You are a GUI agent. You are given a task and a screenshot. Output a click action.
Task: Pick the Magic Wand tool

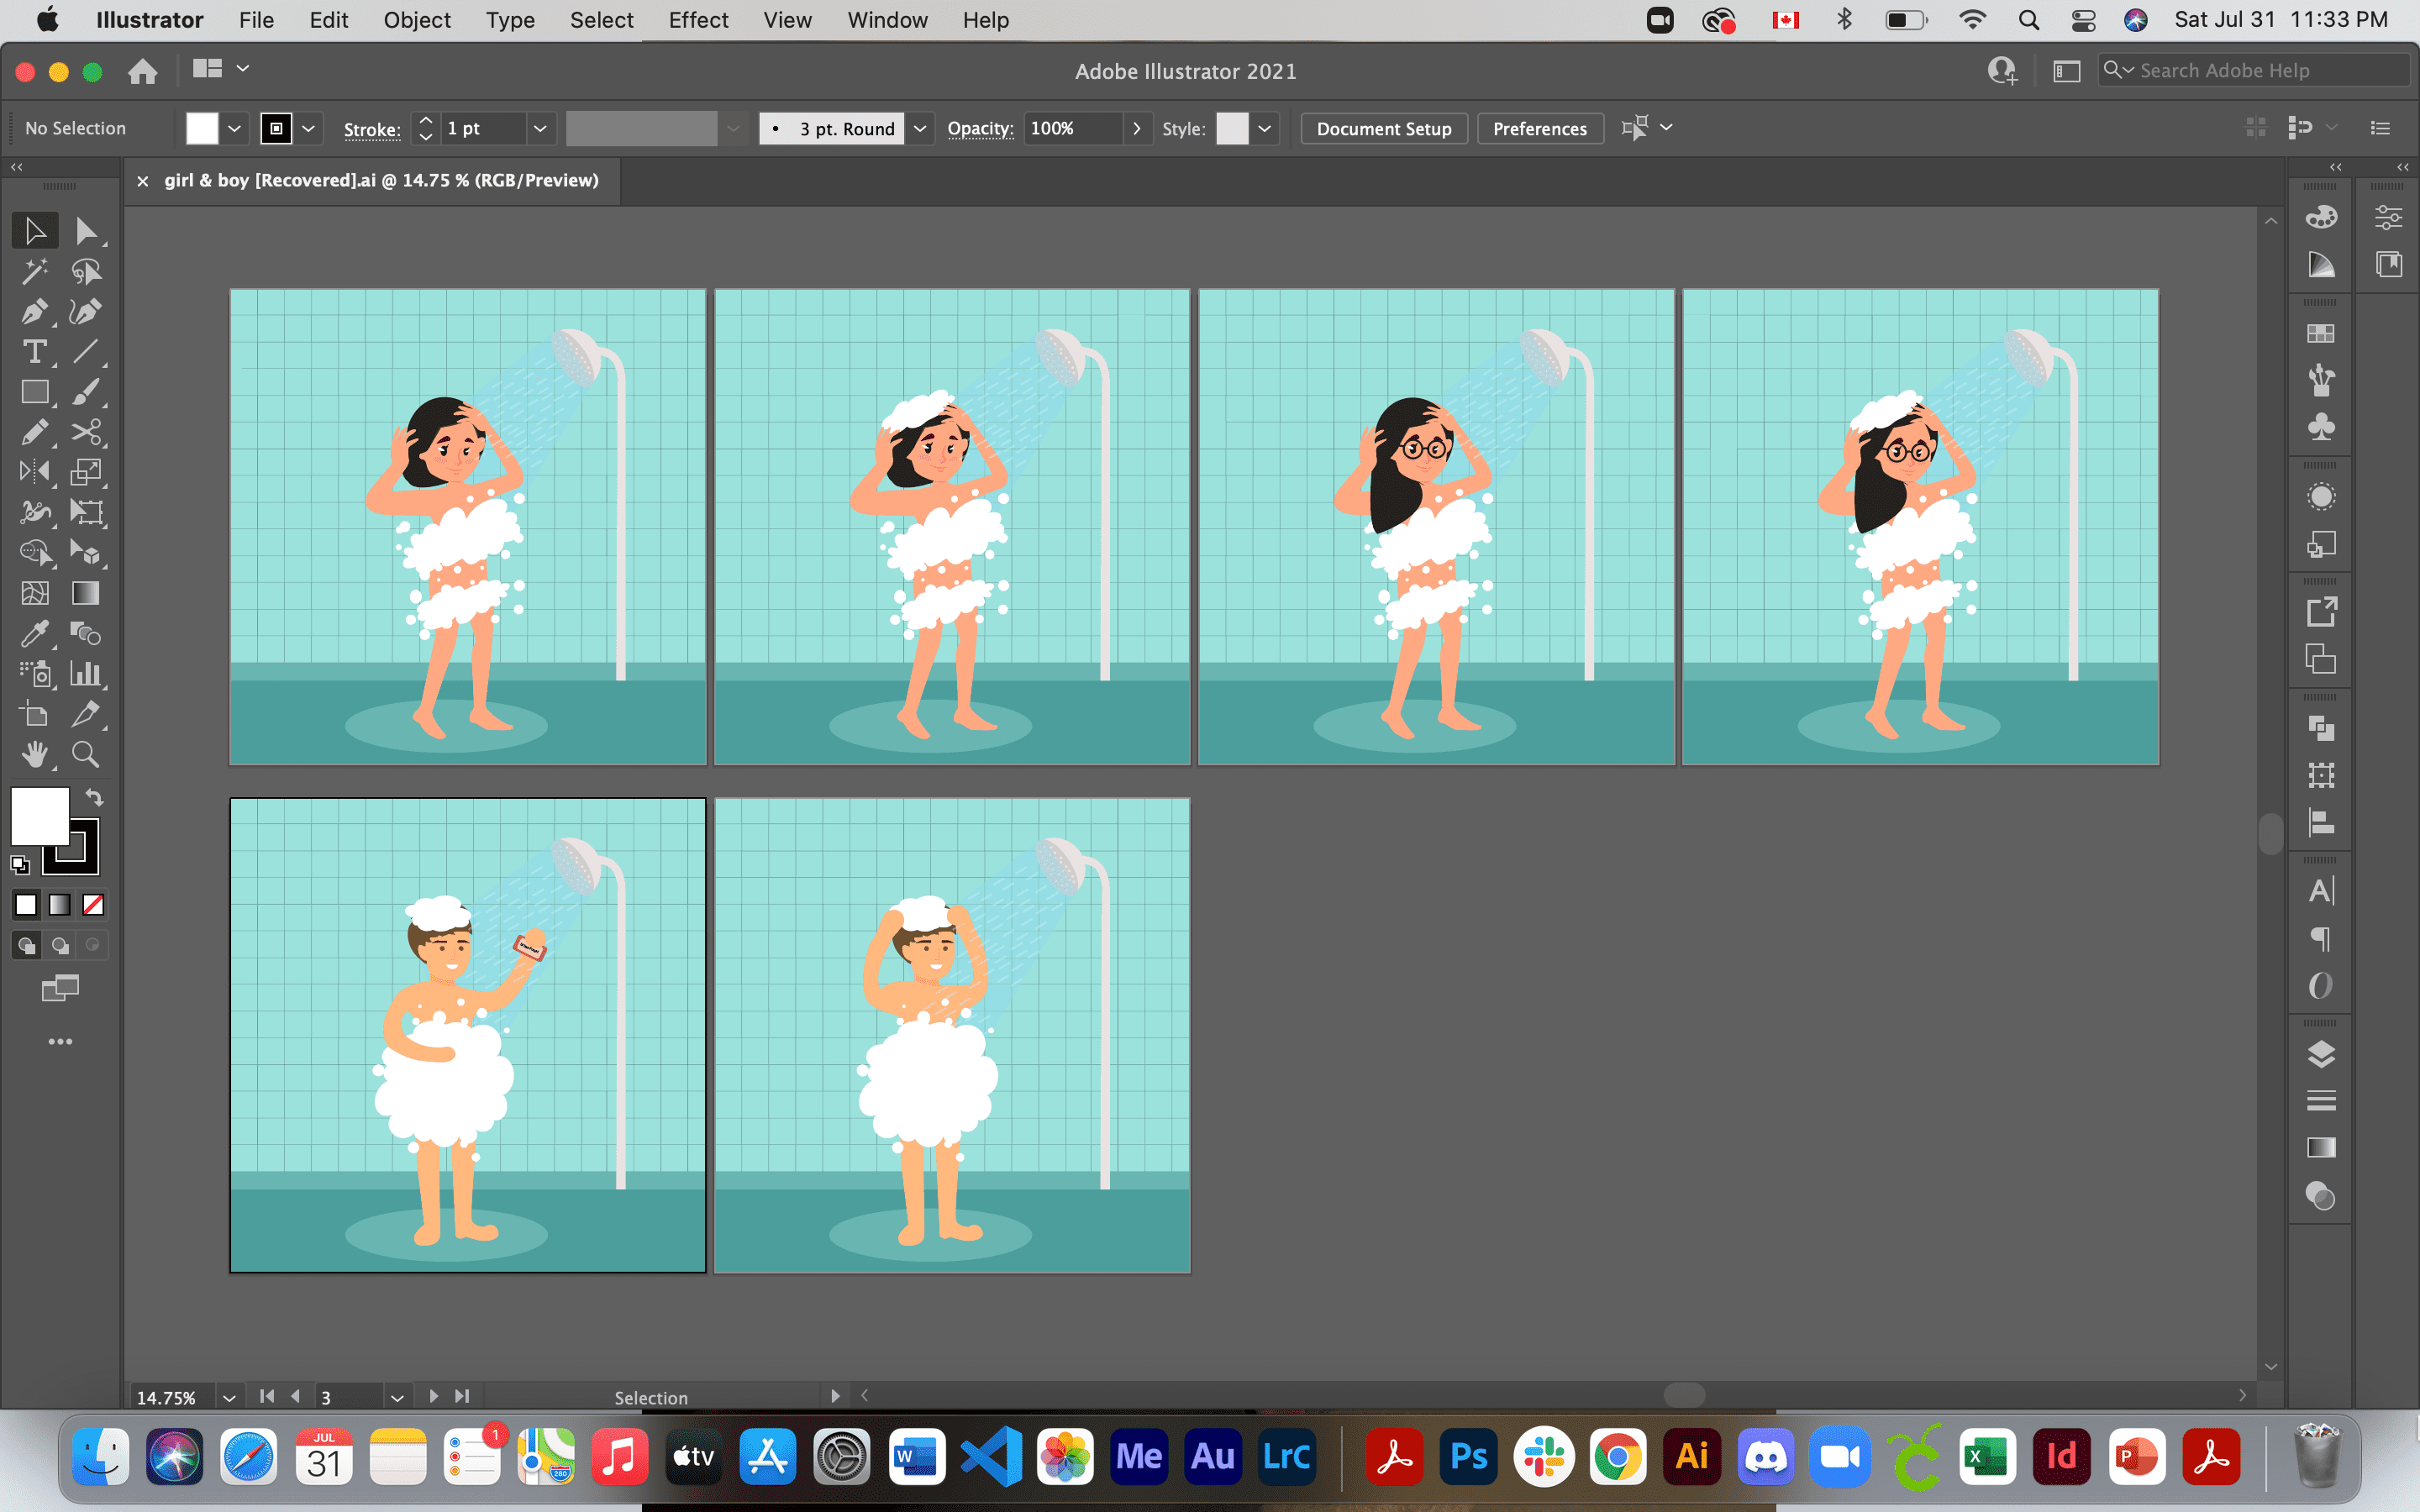tap(35, 271)
